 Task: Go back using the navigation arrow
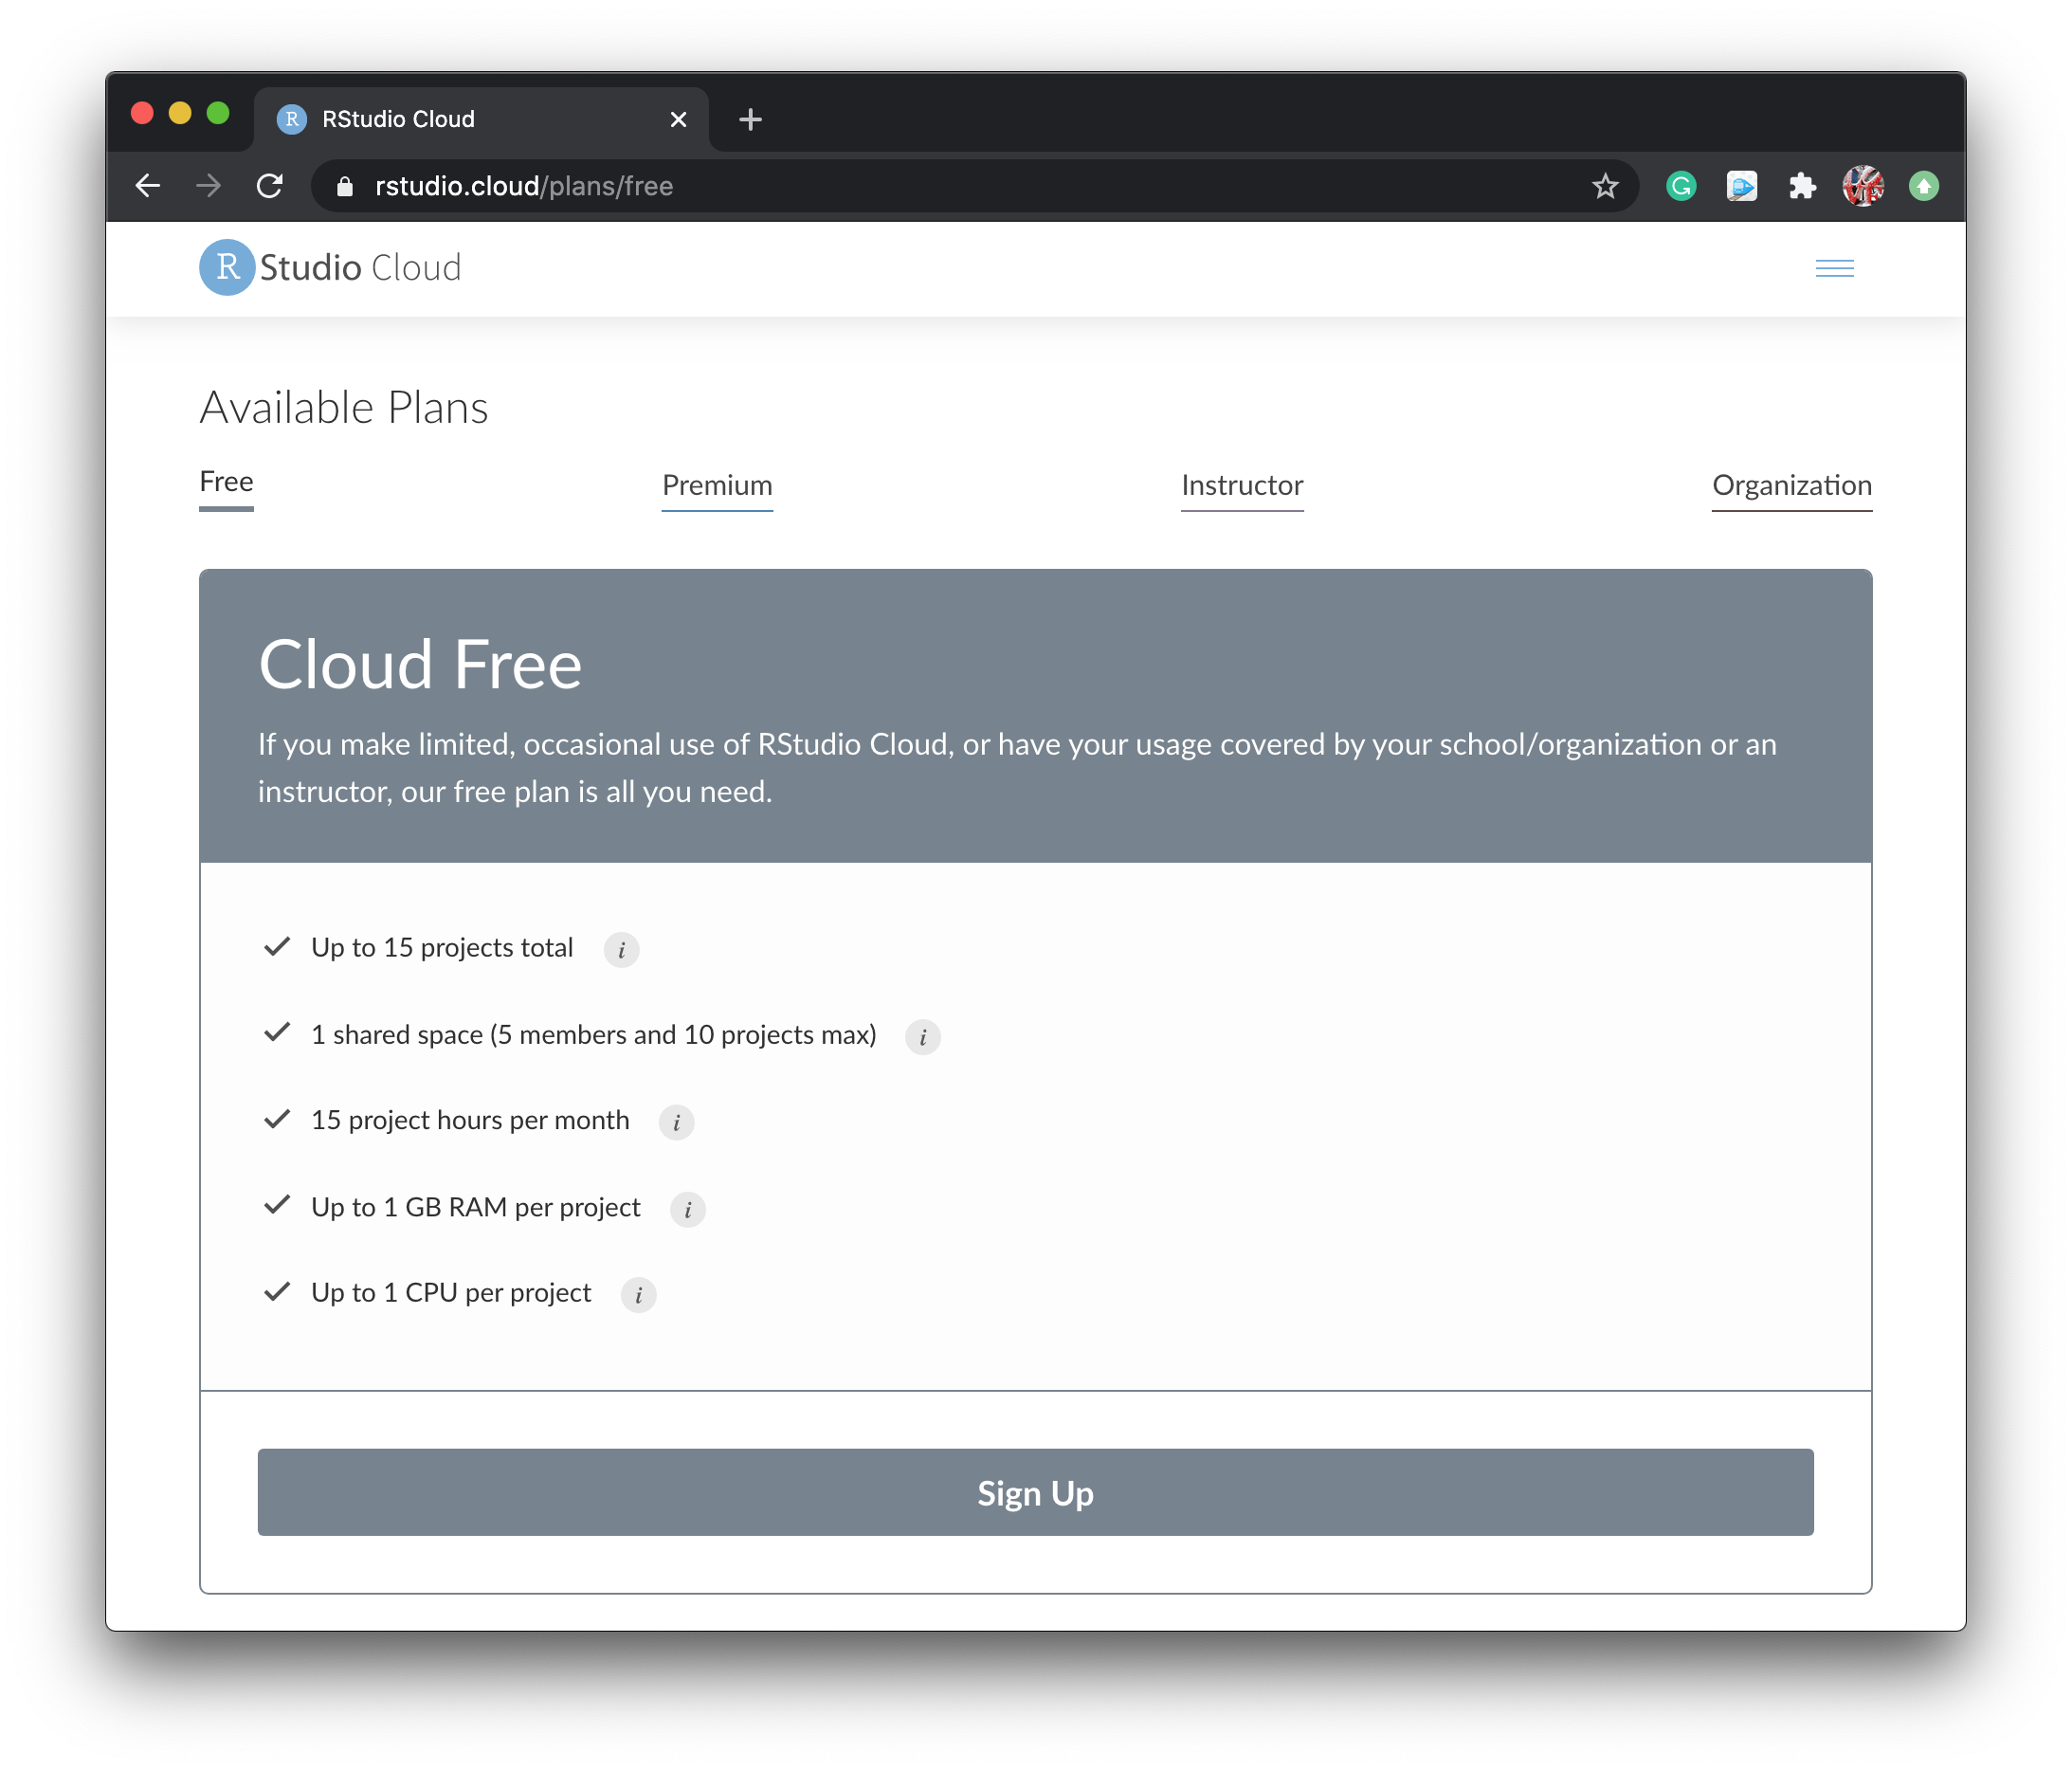point(148,186)
